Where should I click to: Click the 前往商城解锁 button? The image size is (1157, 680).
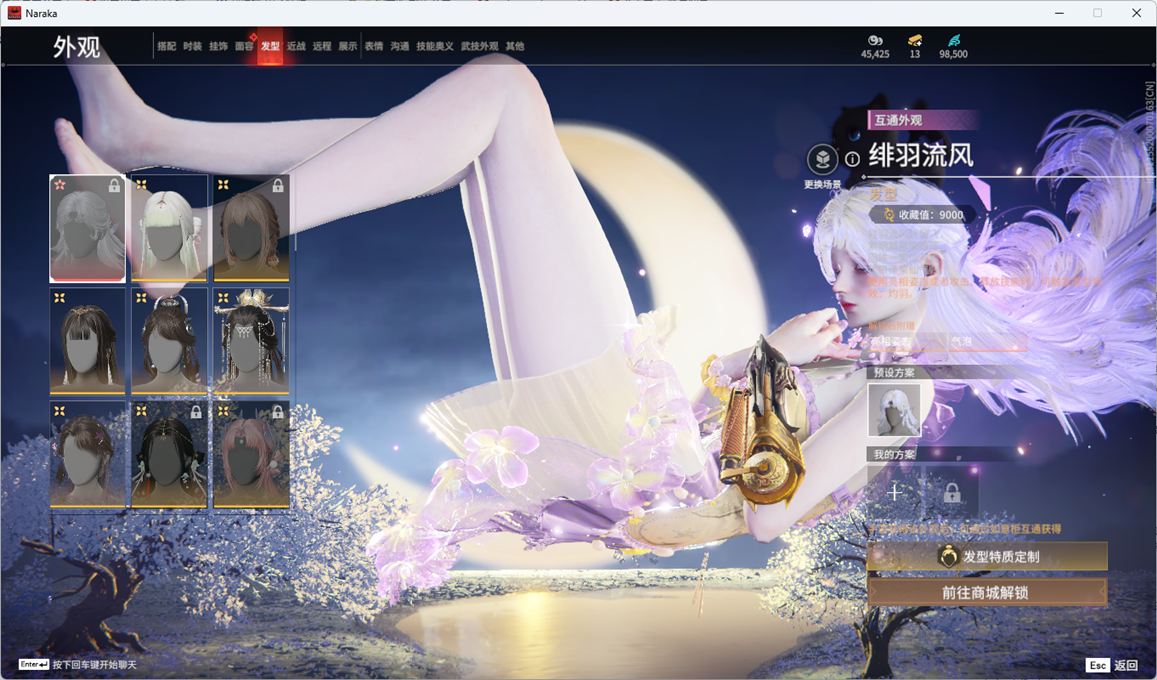(x=986, y=592)
